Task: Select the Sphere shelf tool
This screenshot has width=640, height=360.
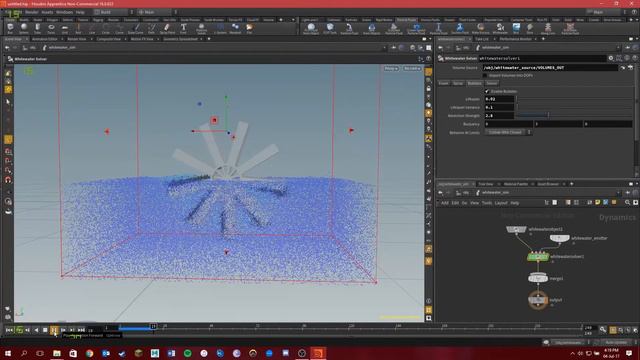Action: tap(24, 28)
